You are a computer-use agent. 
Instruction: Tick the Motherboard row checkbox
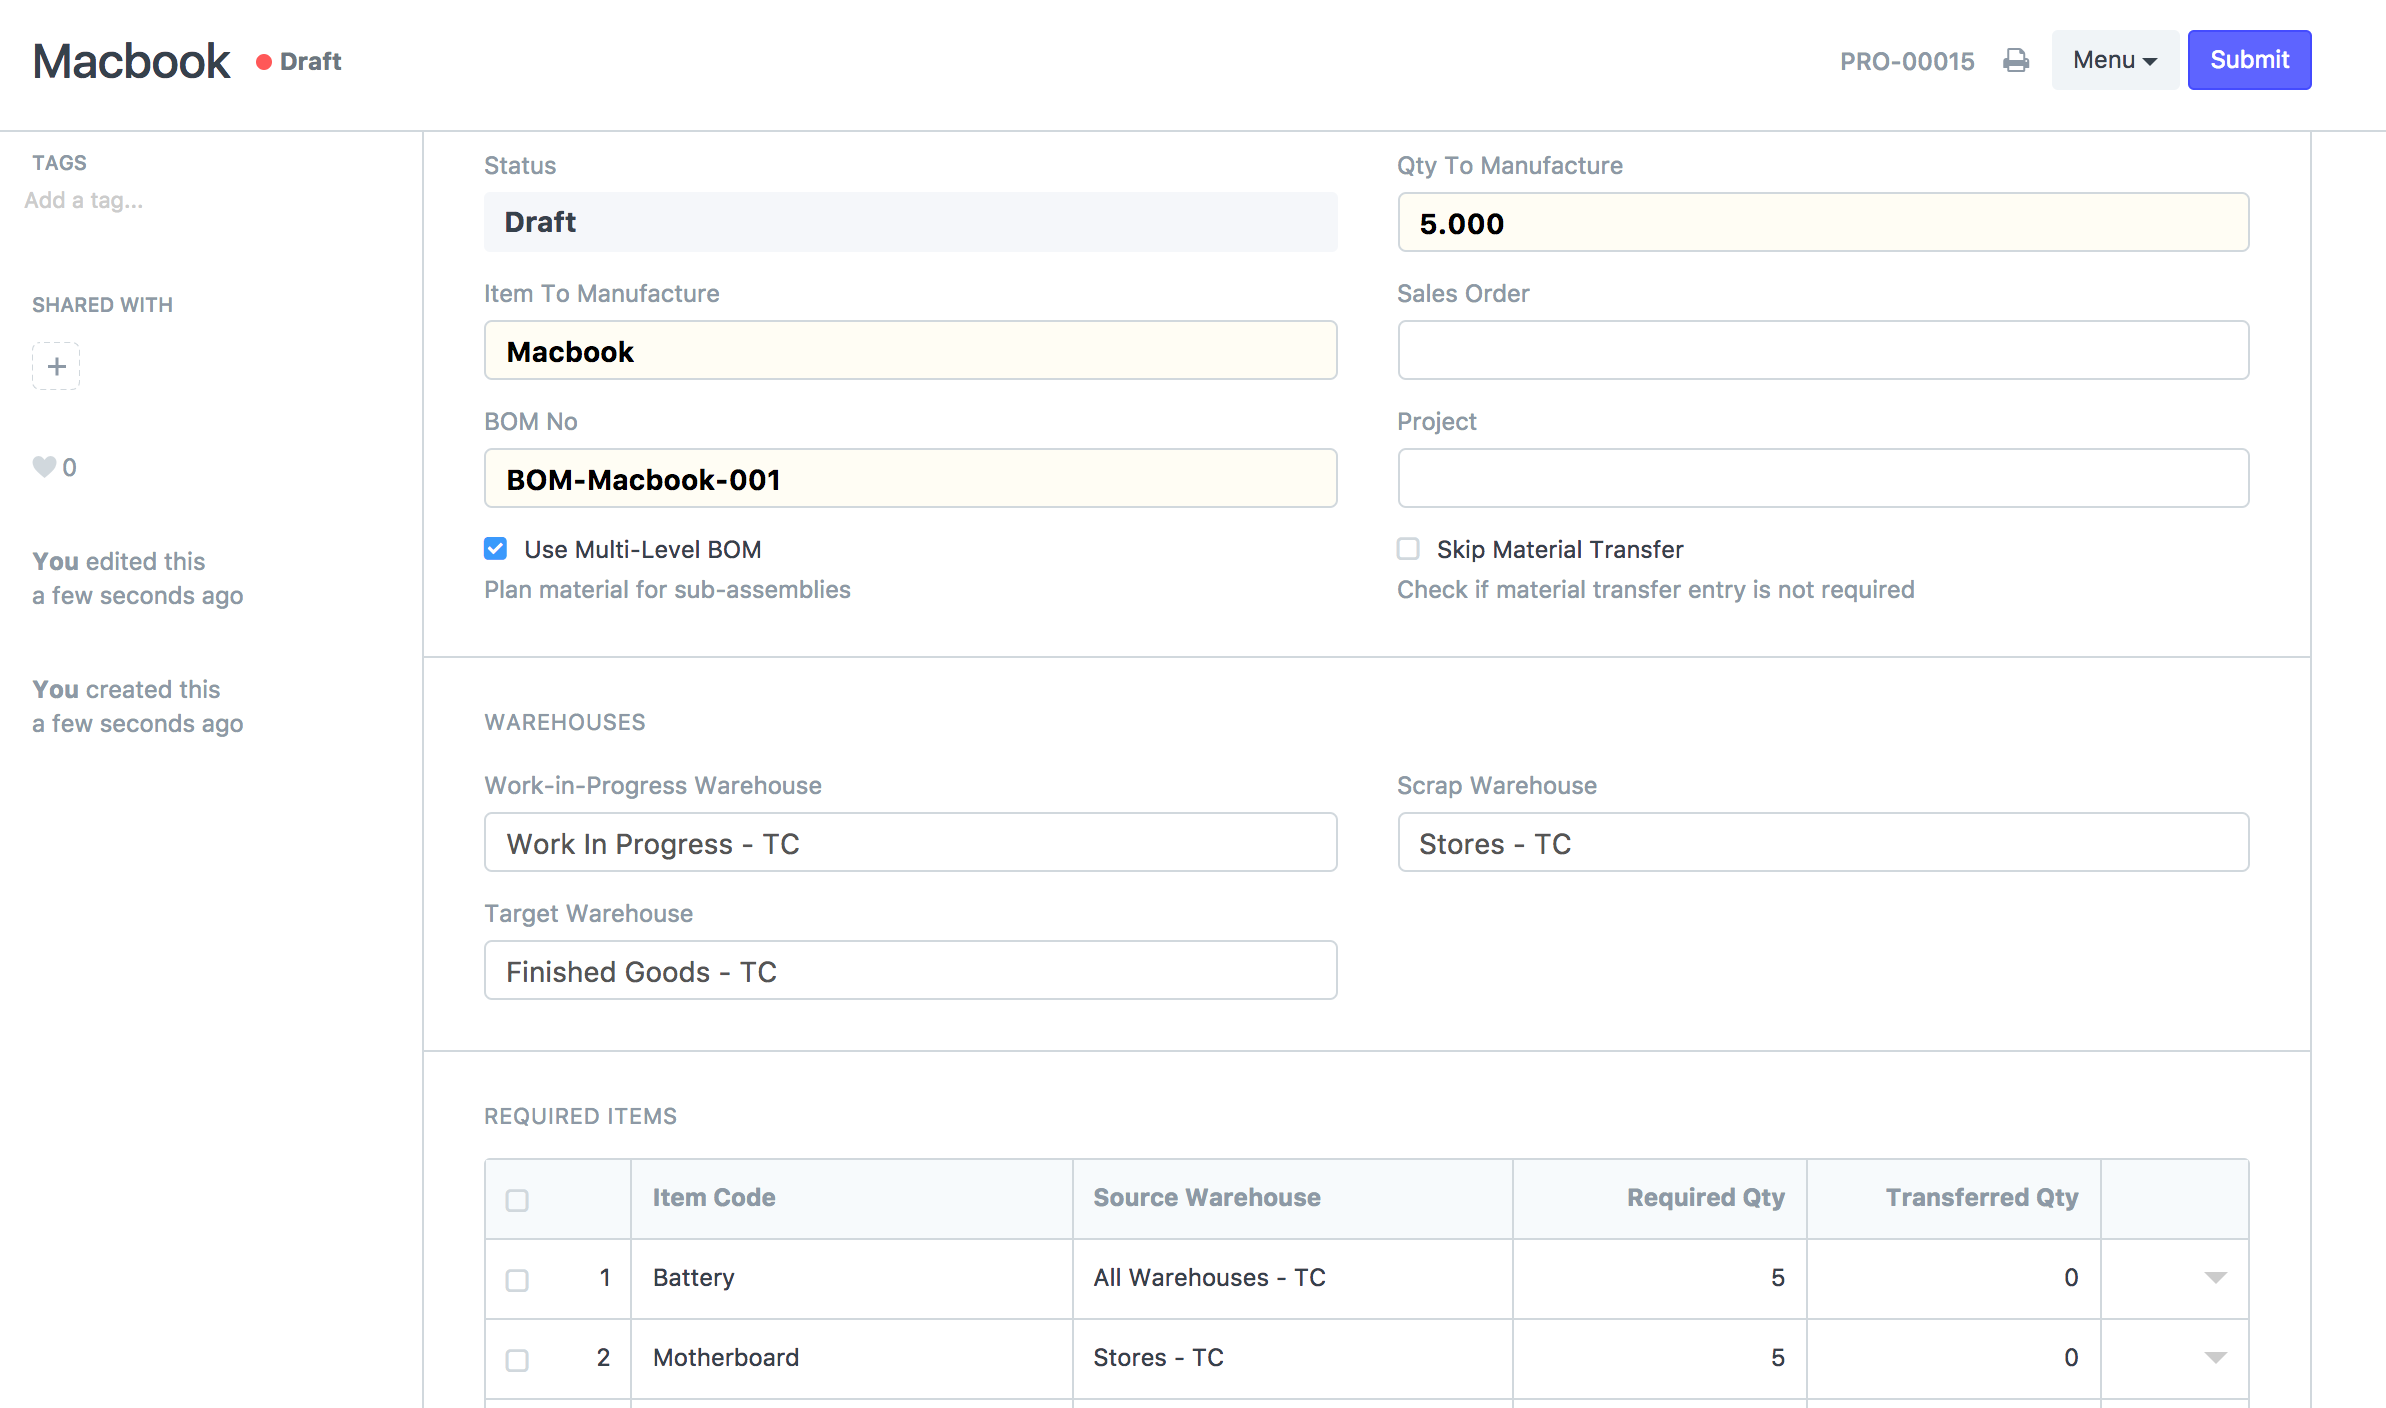(517, 1360)
